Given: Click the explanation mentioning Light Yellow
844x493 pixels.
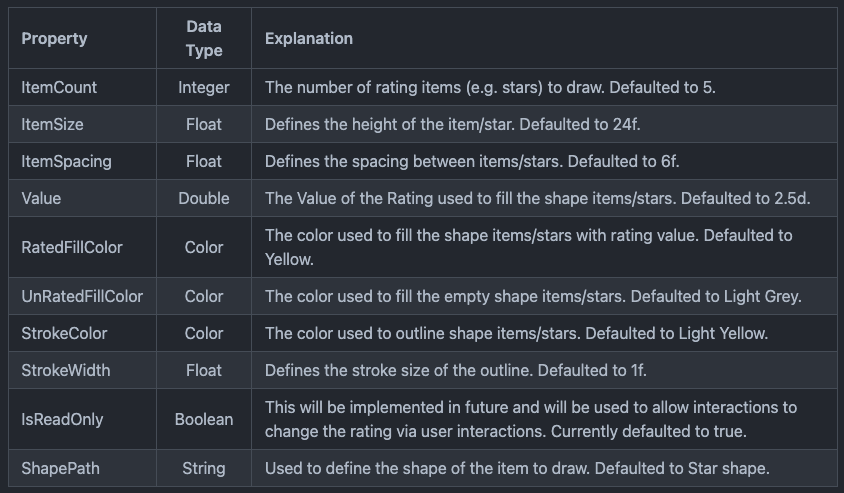Looking at the screenshot, I should [x=516, y=333].
